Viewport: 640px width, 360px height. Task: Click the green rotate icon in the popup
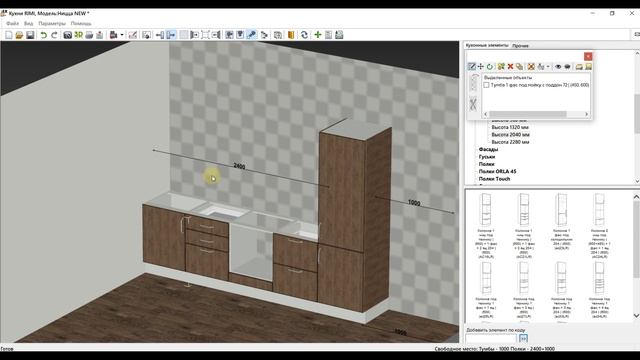pos(490,67)
